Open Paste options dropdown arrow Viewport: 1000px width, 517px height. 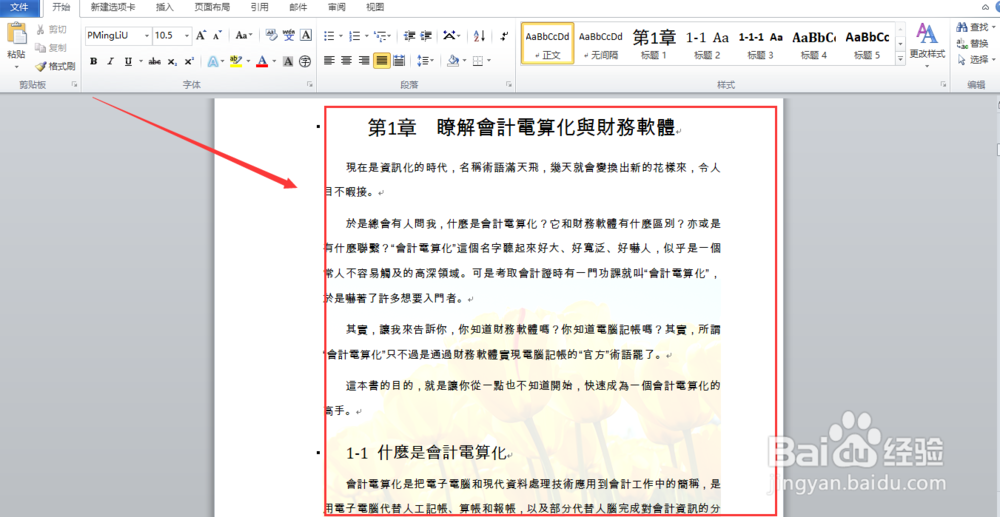pos(17,66)
